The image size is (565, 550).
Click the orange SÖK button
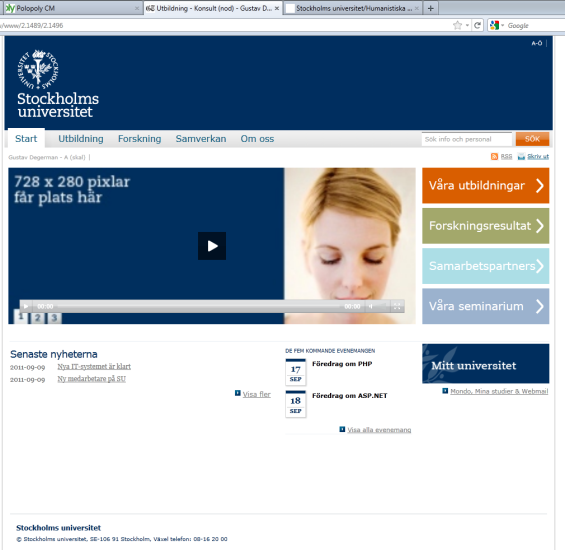532,139
